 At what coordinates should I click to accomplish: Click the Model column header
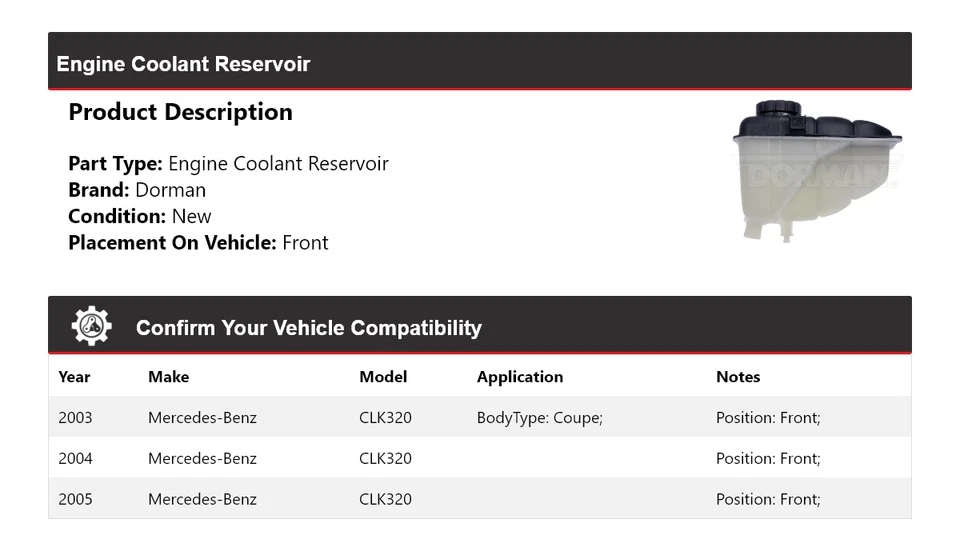pyautogui.click(x=383, y=377)
